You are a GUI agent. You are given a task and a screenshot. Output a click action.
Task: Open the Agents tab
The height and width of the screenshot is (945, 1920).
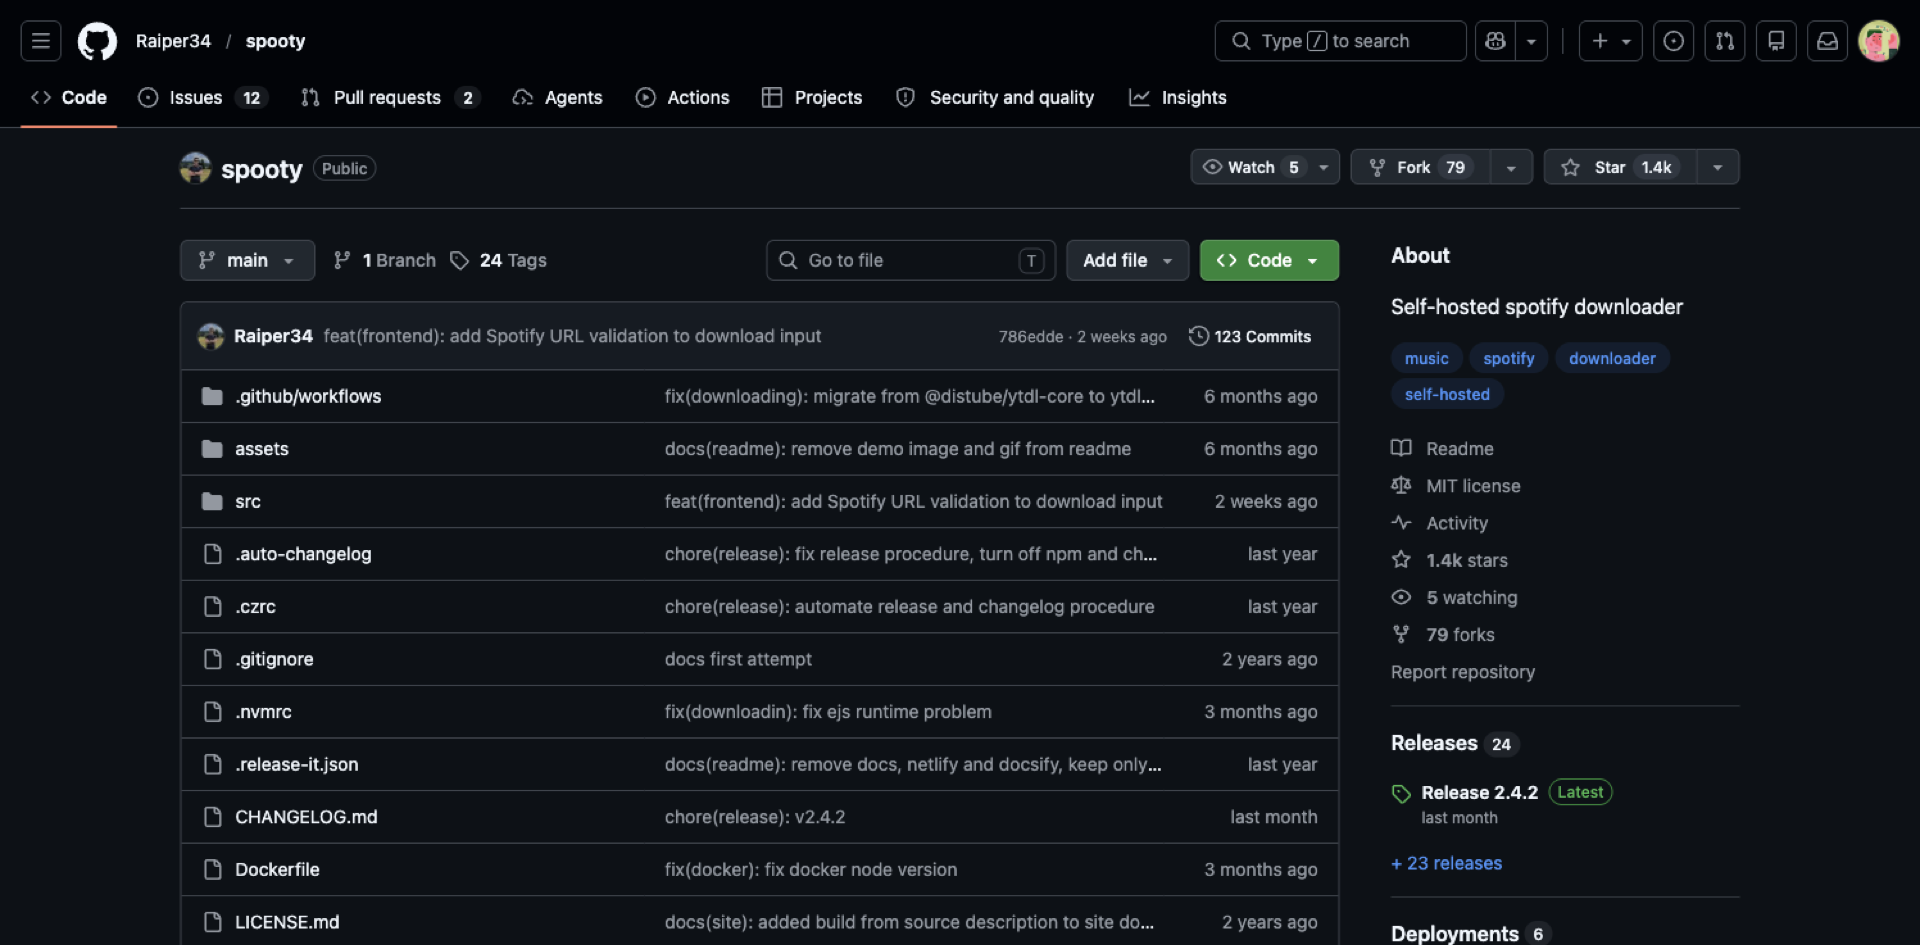pos(558,97)
